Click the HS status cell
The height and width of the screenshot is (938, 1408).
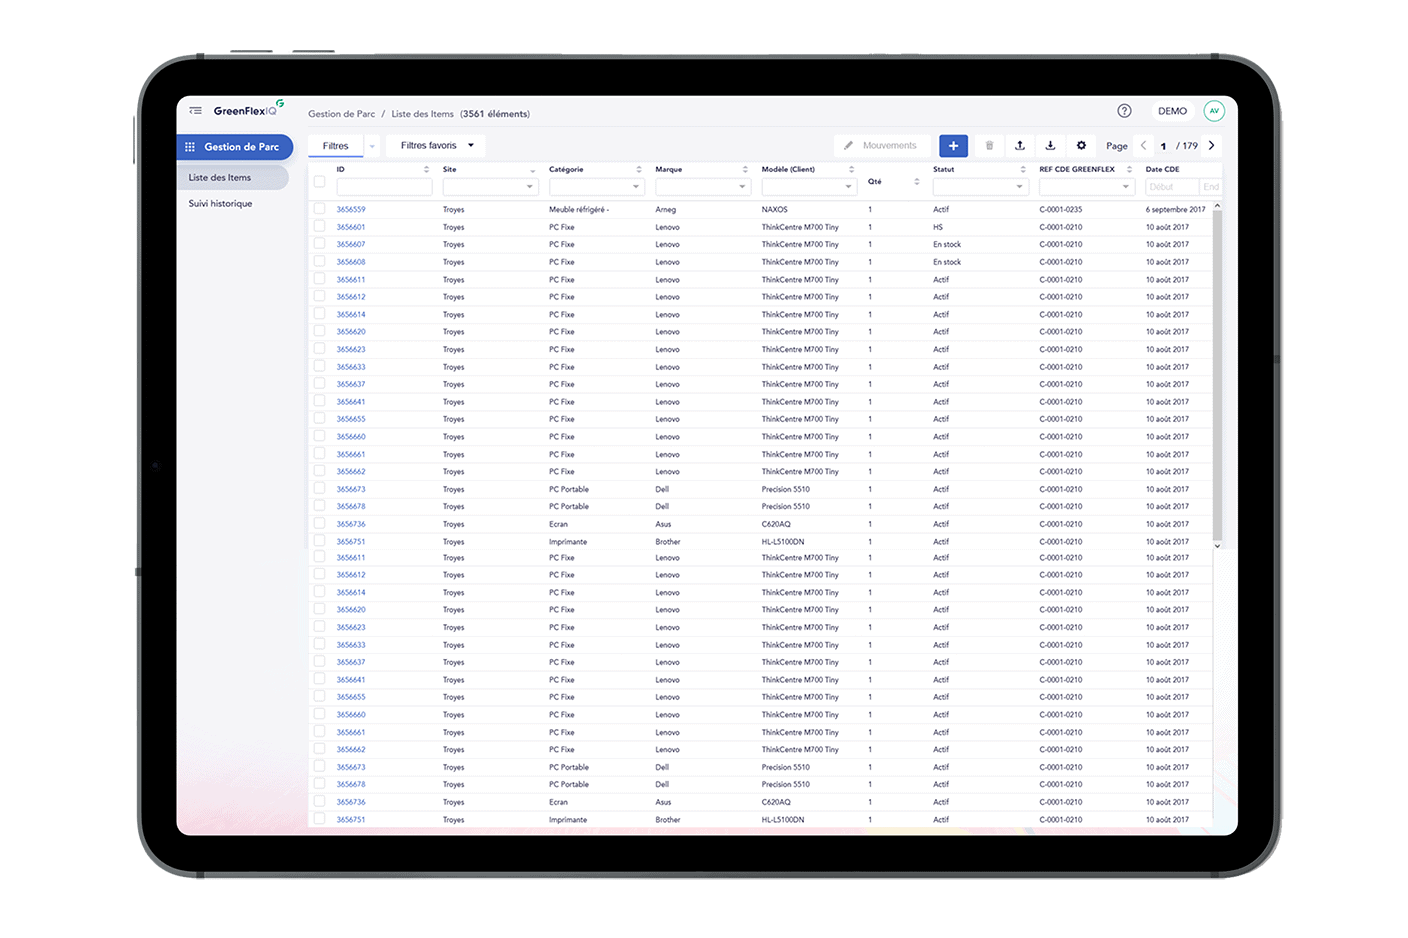tap(938, 227)
